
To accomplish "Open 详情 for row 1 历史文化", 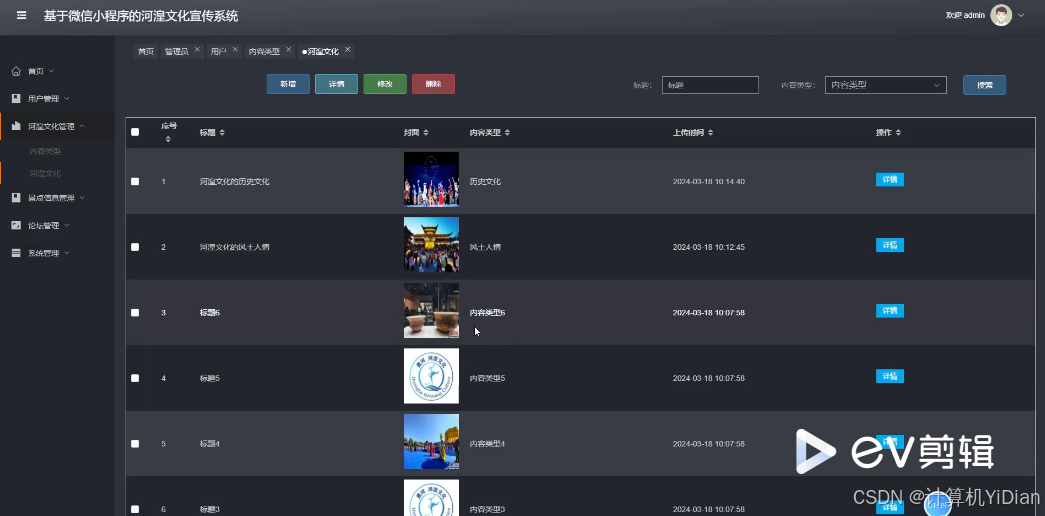I will click(x=890, y=179).
